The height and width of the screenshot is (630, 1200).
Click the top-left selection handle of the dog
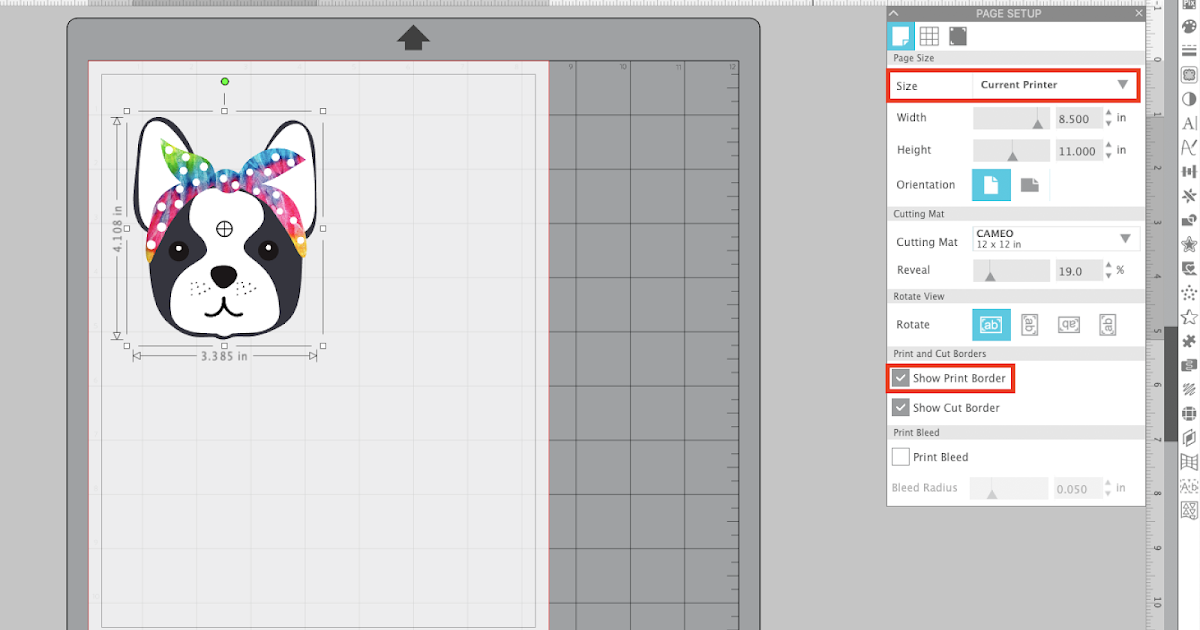127,111
